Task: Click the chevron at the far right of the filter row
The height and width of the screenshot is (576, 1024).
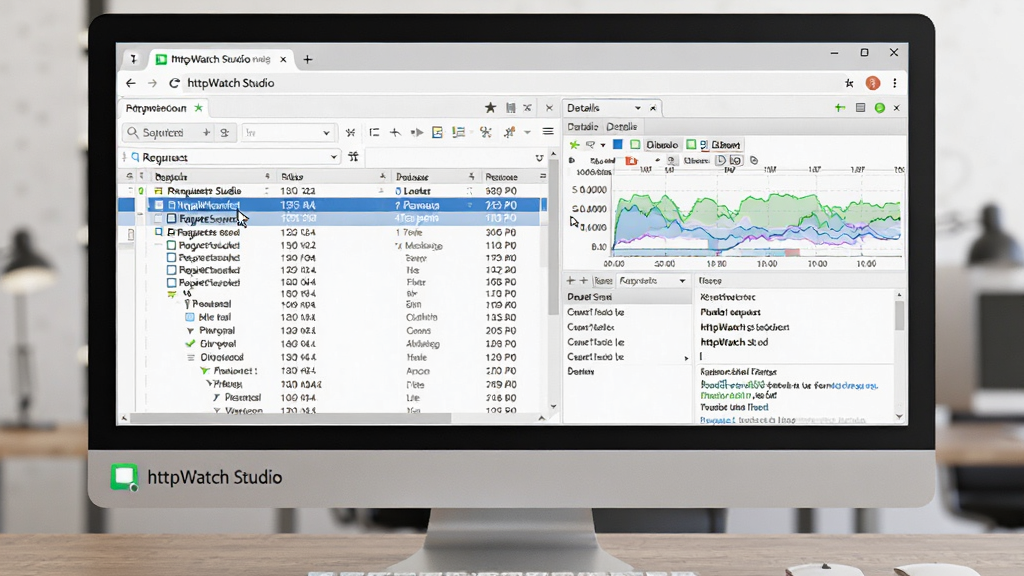Action: coord(539,157)
